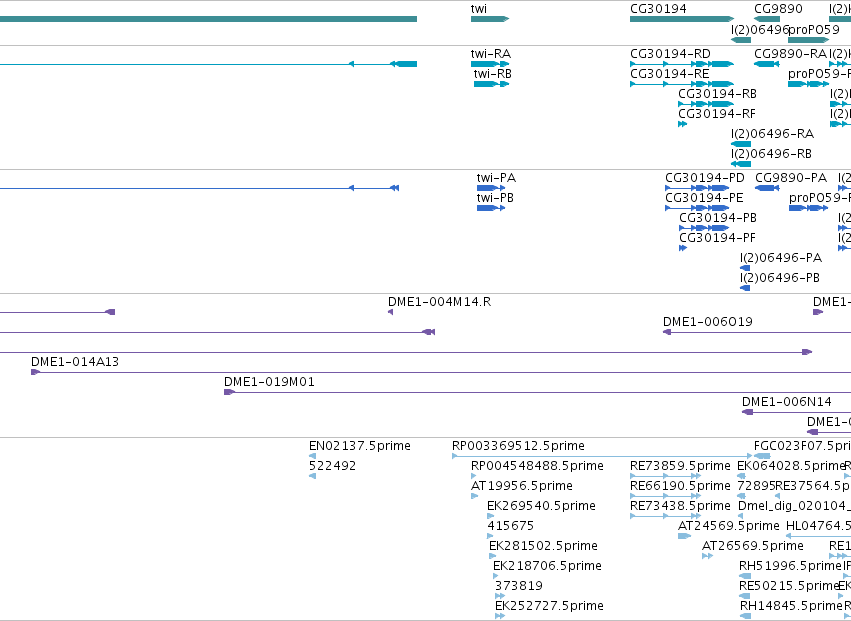The height and width of the screenshot is (621, 851).
Task: Select the DME1-019M01 BAC clone
Action: pos(537,393)
